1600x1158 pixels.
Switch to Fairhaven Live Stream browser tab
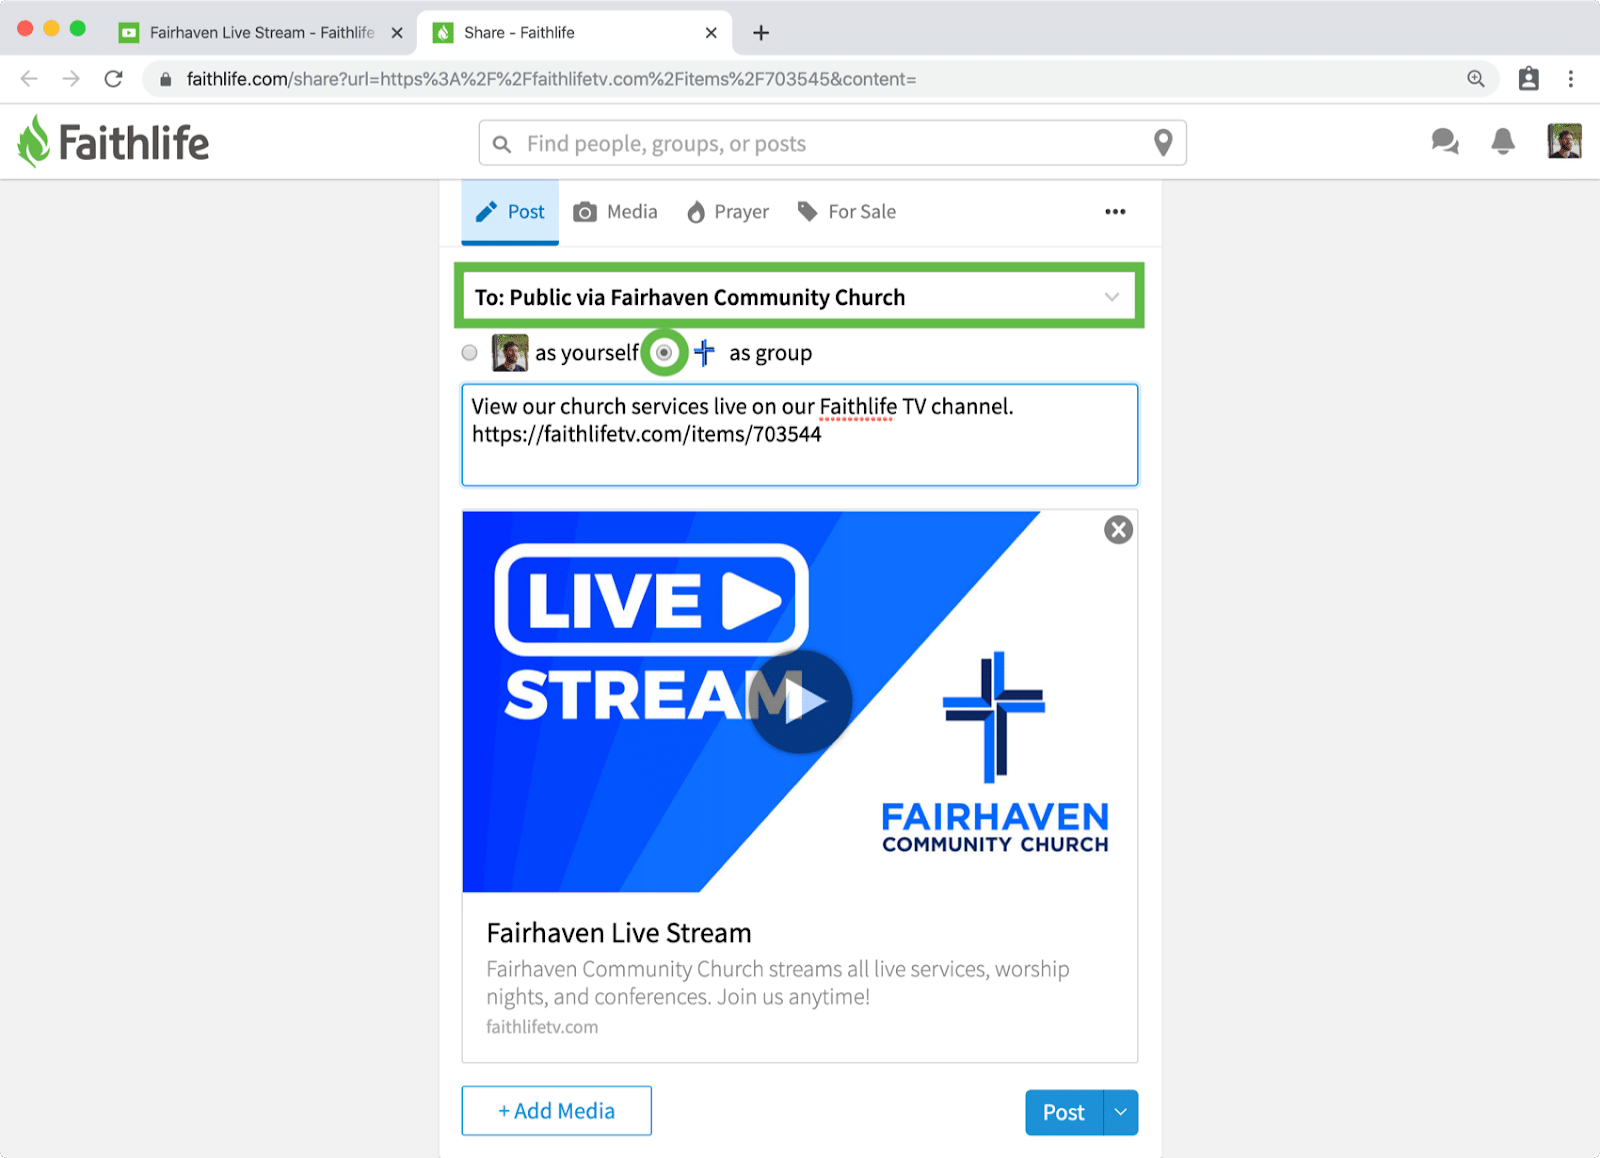(x=261, y=33)
